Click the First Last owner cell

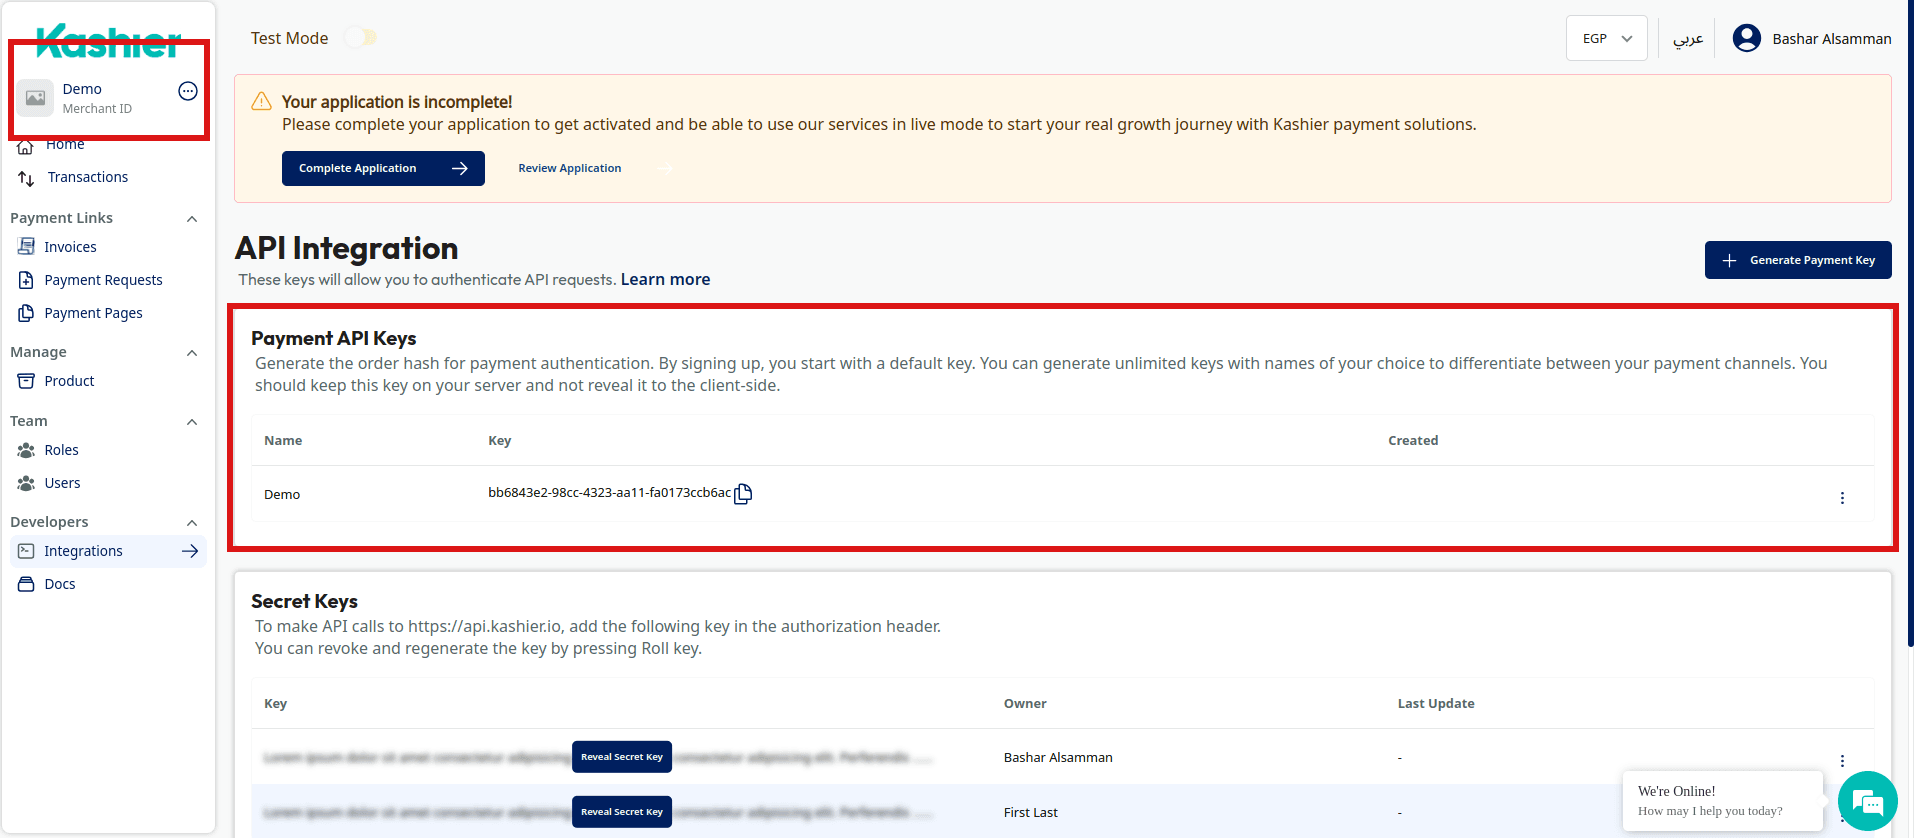click(x=1031, y=813)
